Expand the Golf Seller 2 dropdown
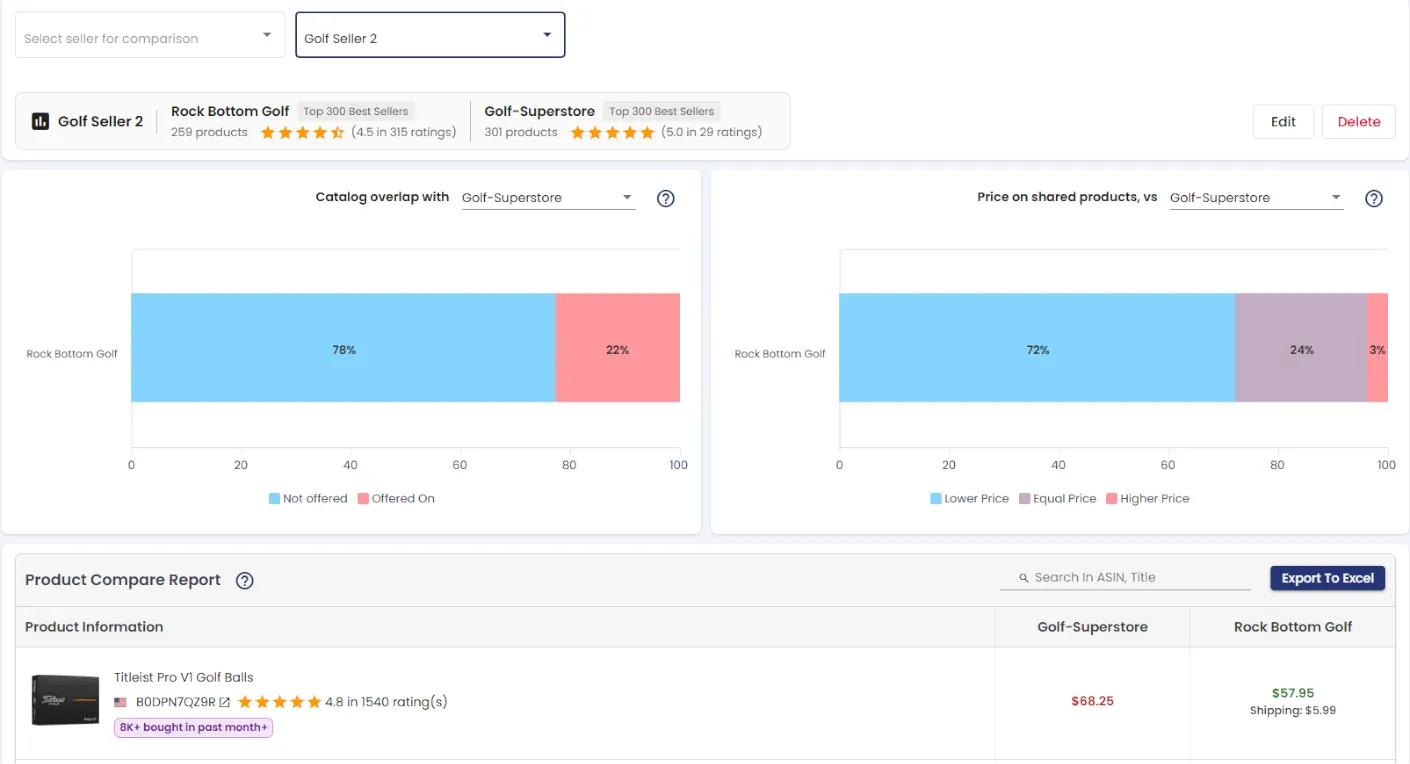 (430, 35)
